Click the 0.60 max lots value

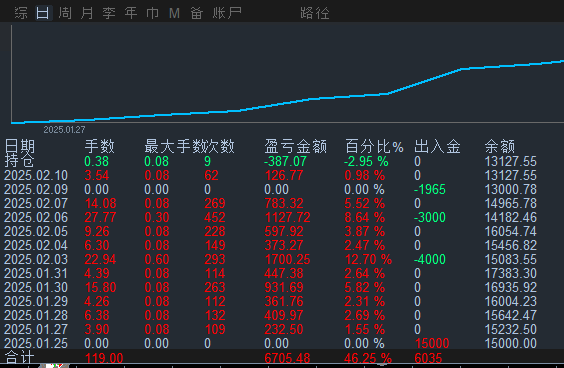point(156,260)
